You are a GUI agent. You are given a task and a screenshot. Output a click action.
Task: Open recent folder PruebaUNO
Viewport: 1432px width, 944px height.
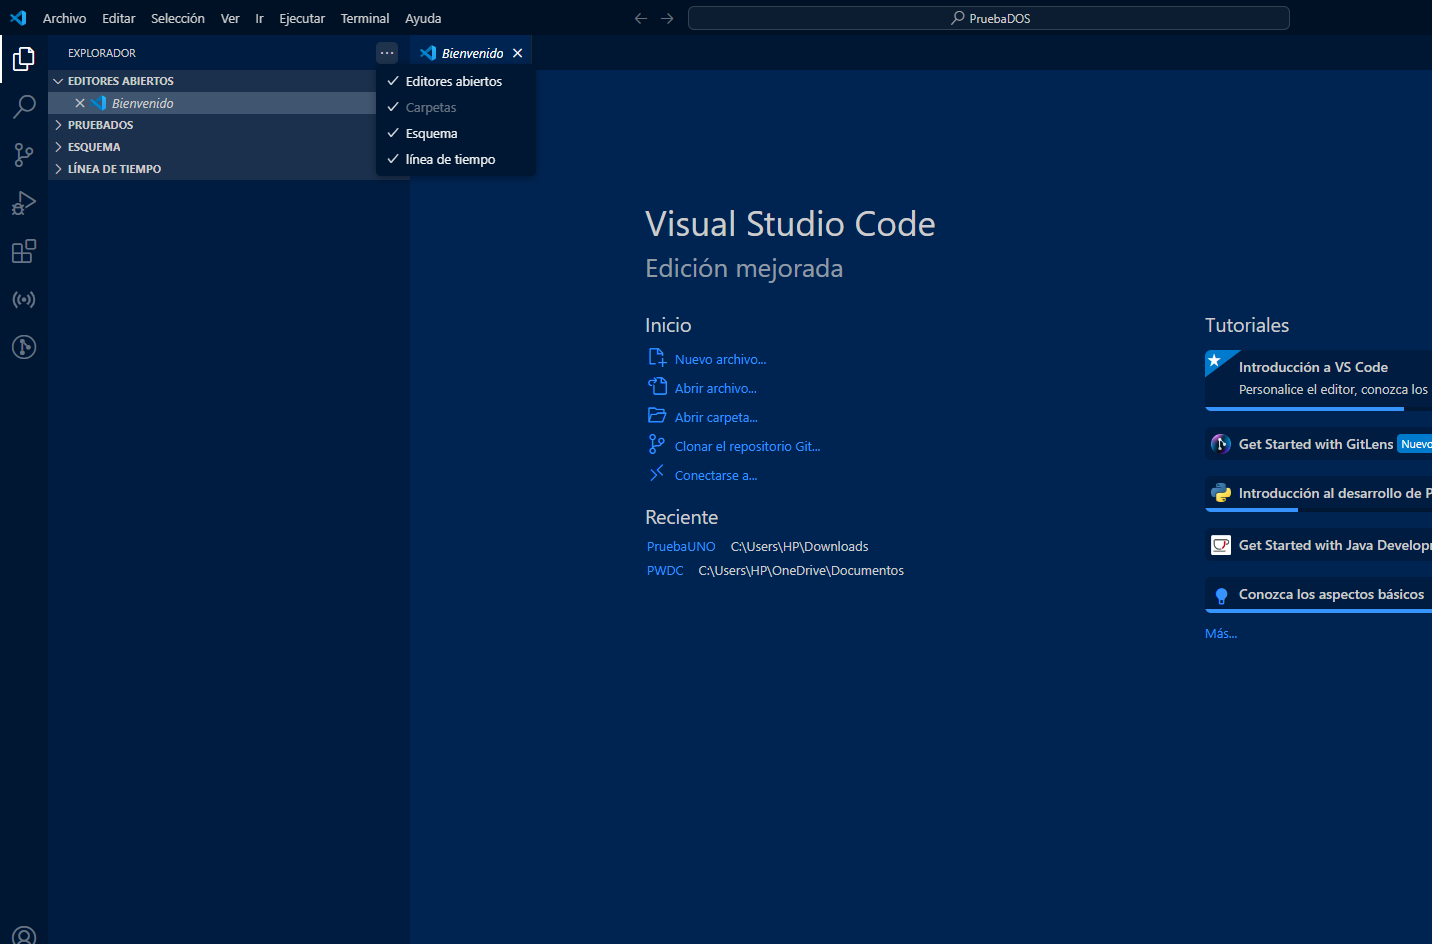click(x=681, y=546)
